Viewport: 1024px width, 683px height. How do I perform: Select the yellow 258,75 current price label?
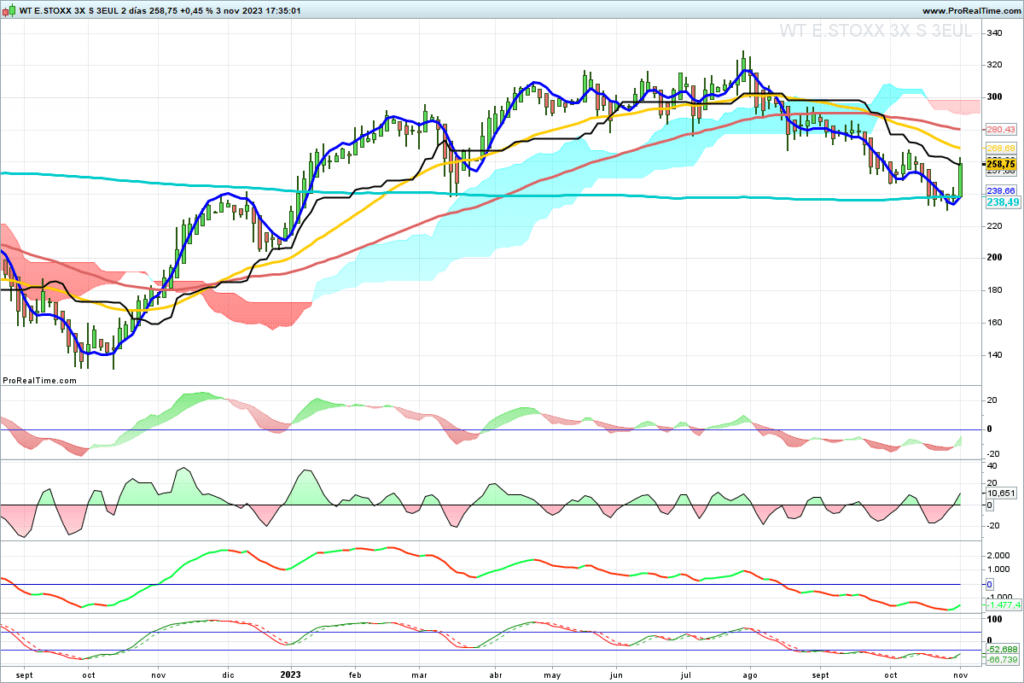pos(1002,163)
